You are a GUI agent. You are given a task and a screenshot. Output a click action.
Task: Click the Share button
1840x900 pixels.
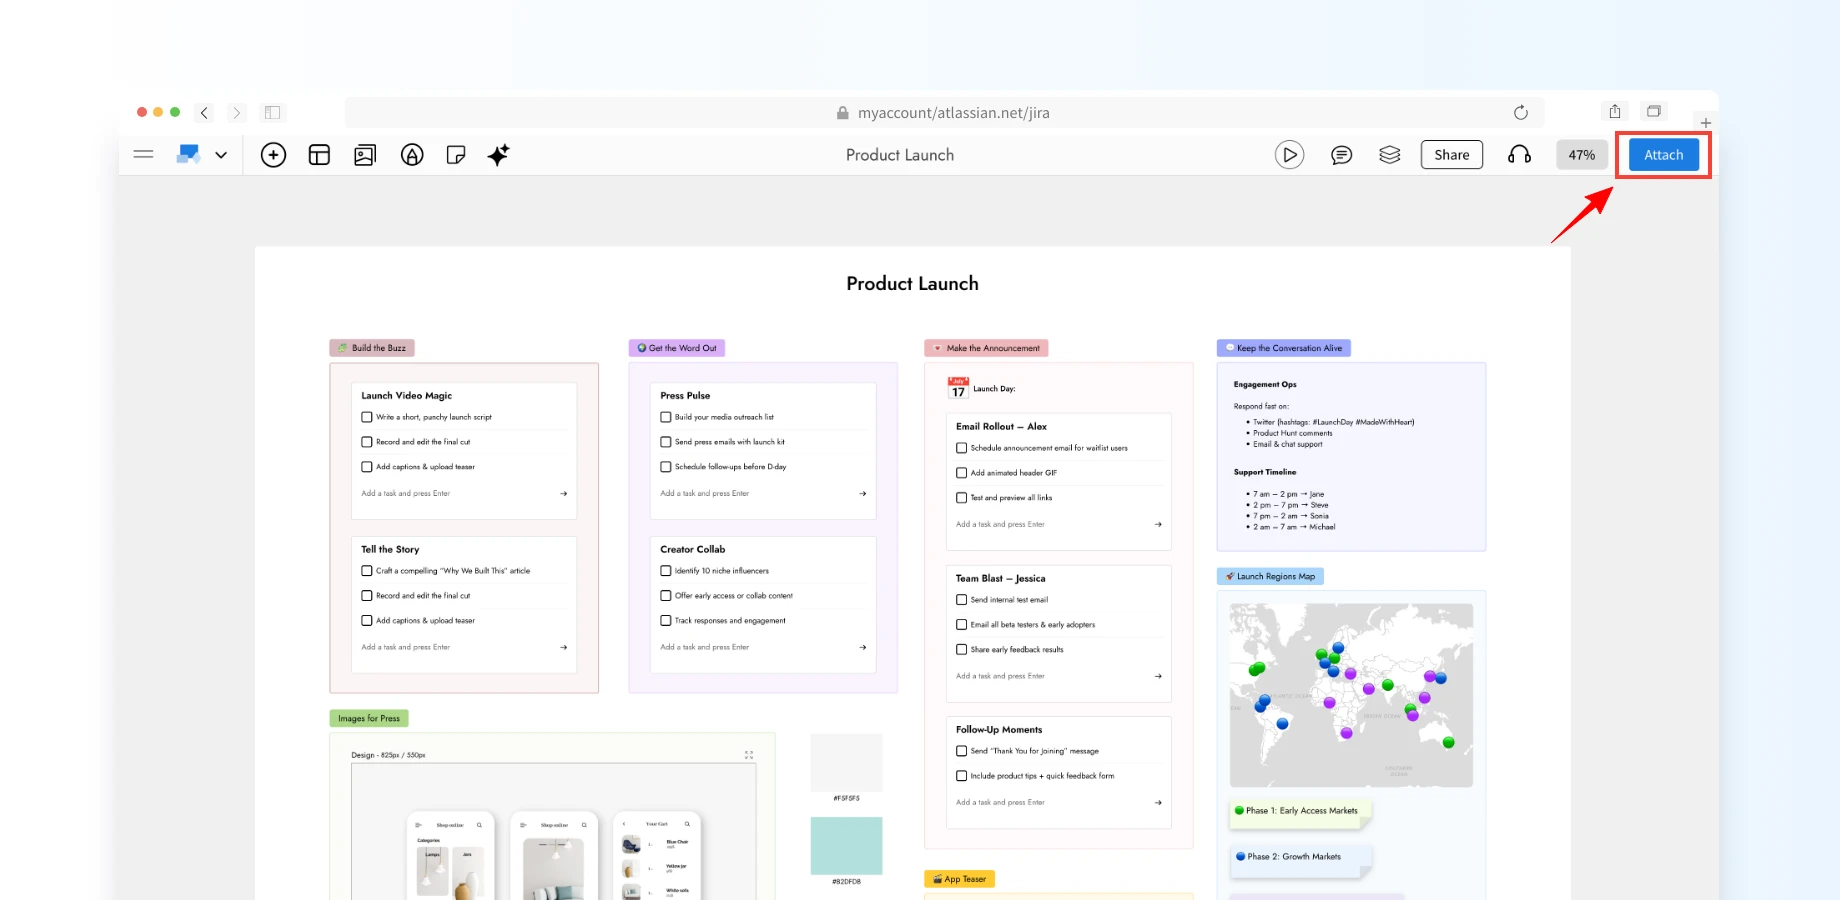click(x=1451, y=155)
